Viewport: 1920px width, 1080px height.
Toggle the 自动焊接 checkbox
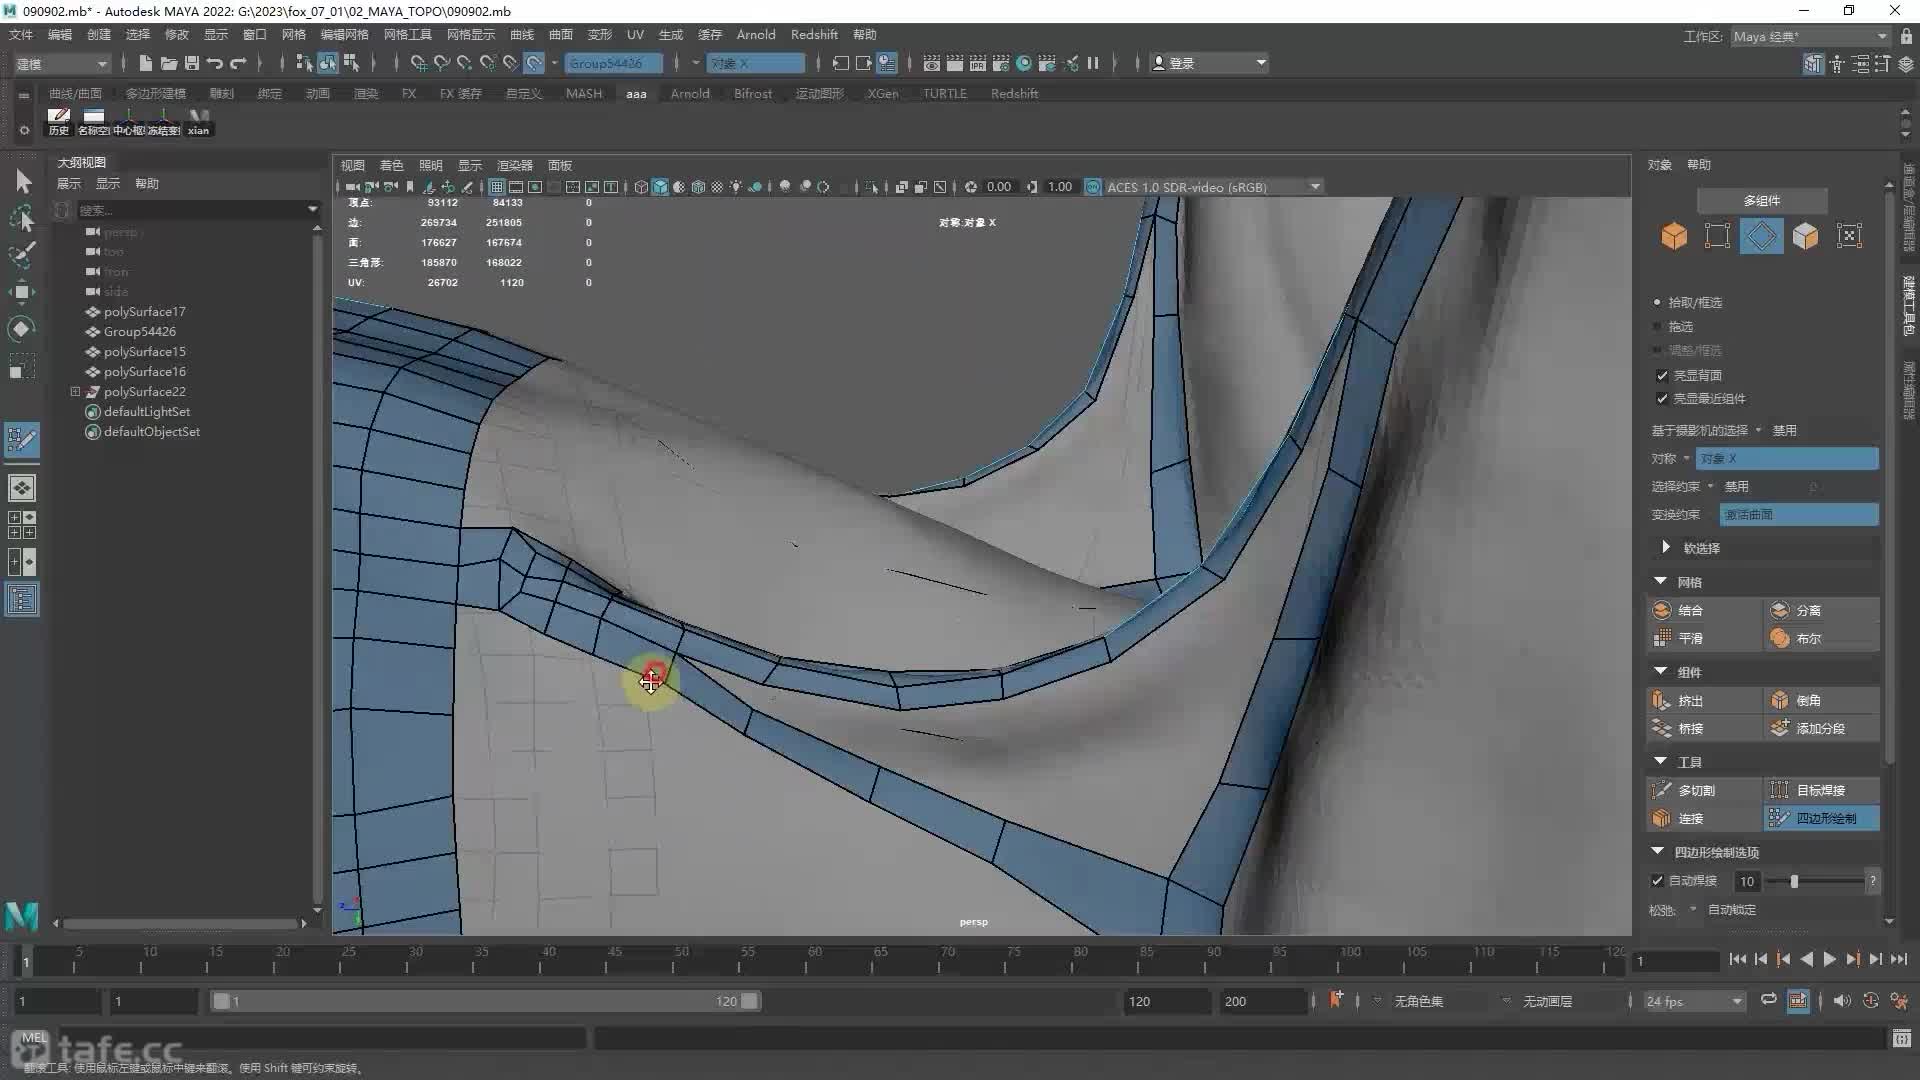[x=1657, y=881]
